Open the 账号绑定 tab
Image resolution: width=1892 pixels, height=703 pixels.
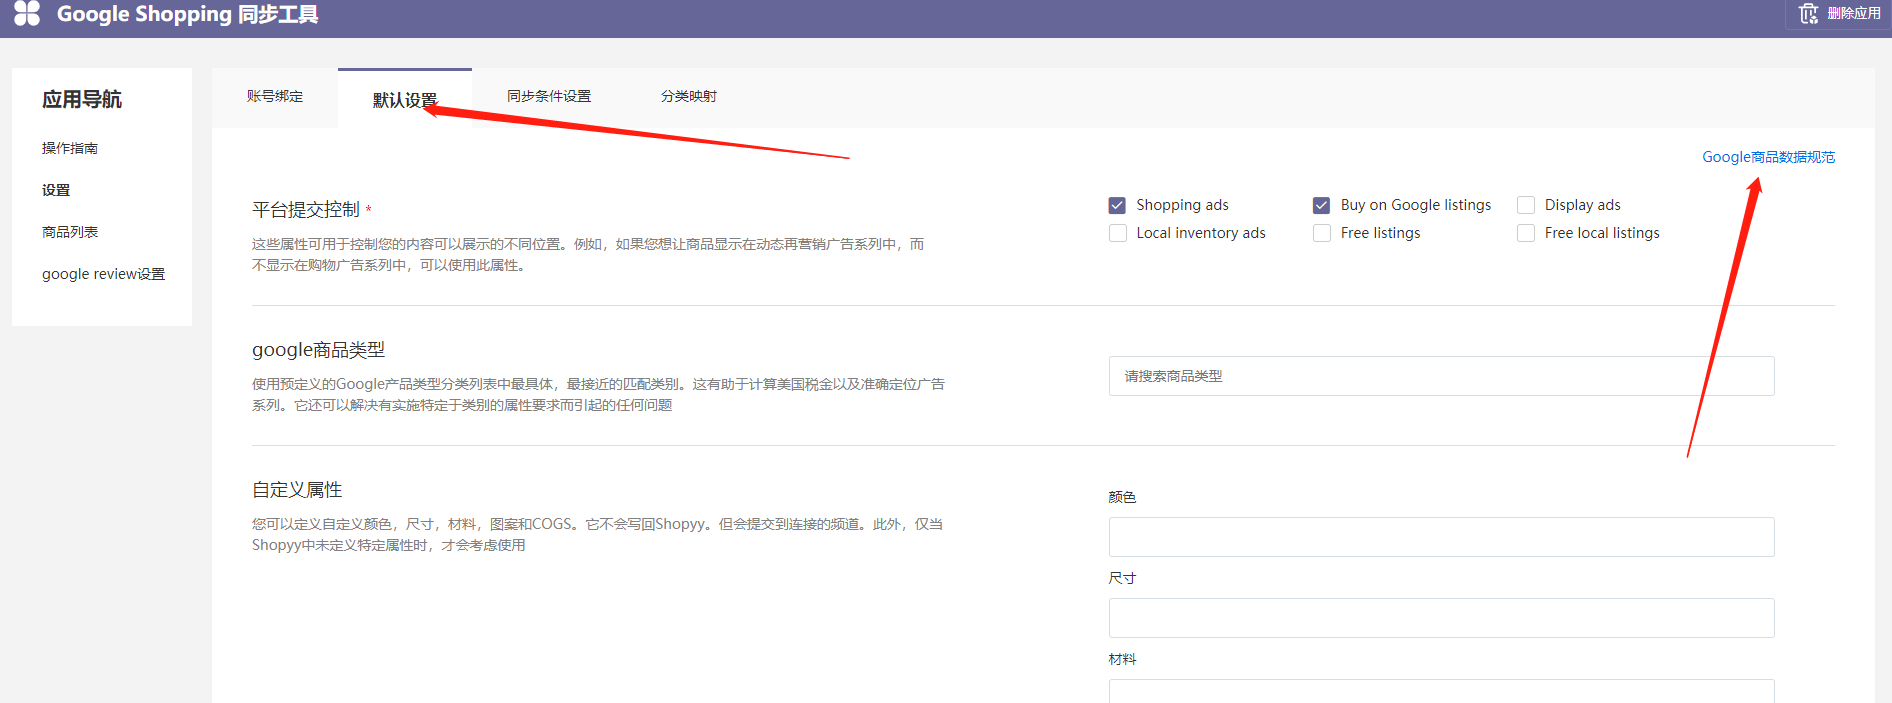click(x=275, y=96)
